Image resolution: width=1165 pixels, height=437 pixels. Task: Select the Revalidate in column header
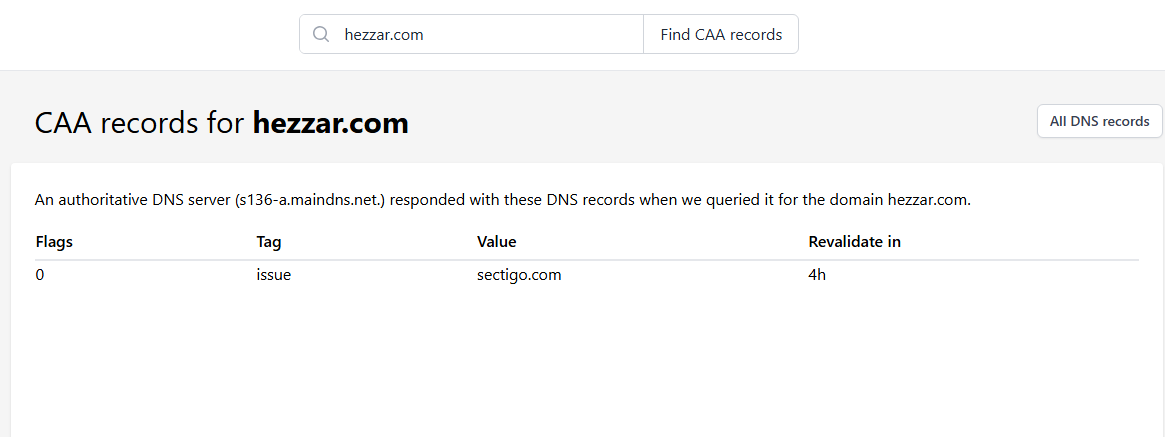point(854,242)
